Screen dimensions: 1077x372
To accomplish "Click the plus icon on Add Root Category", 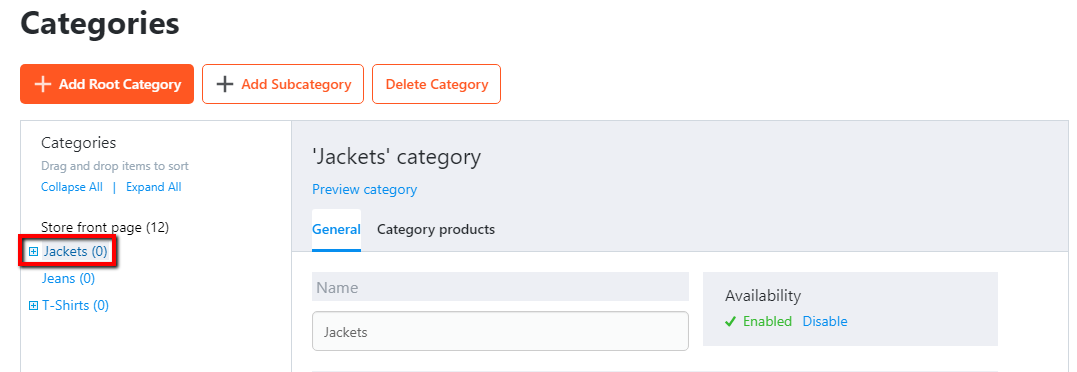I will [x=43, y=84].
